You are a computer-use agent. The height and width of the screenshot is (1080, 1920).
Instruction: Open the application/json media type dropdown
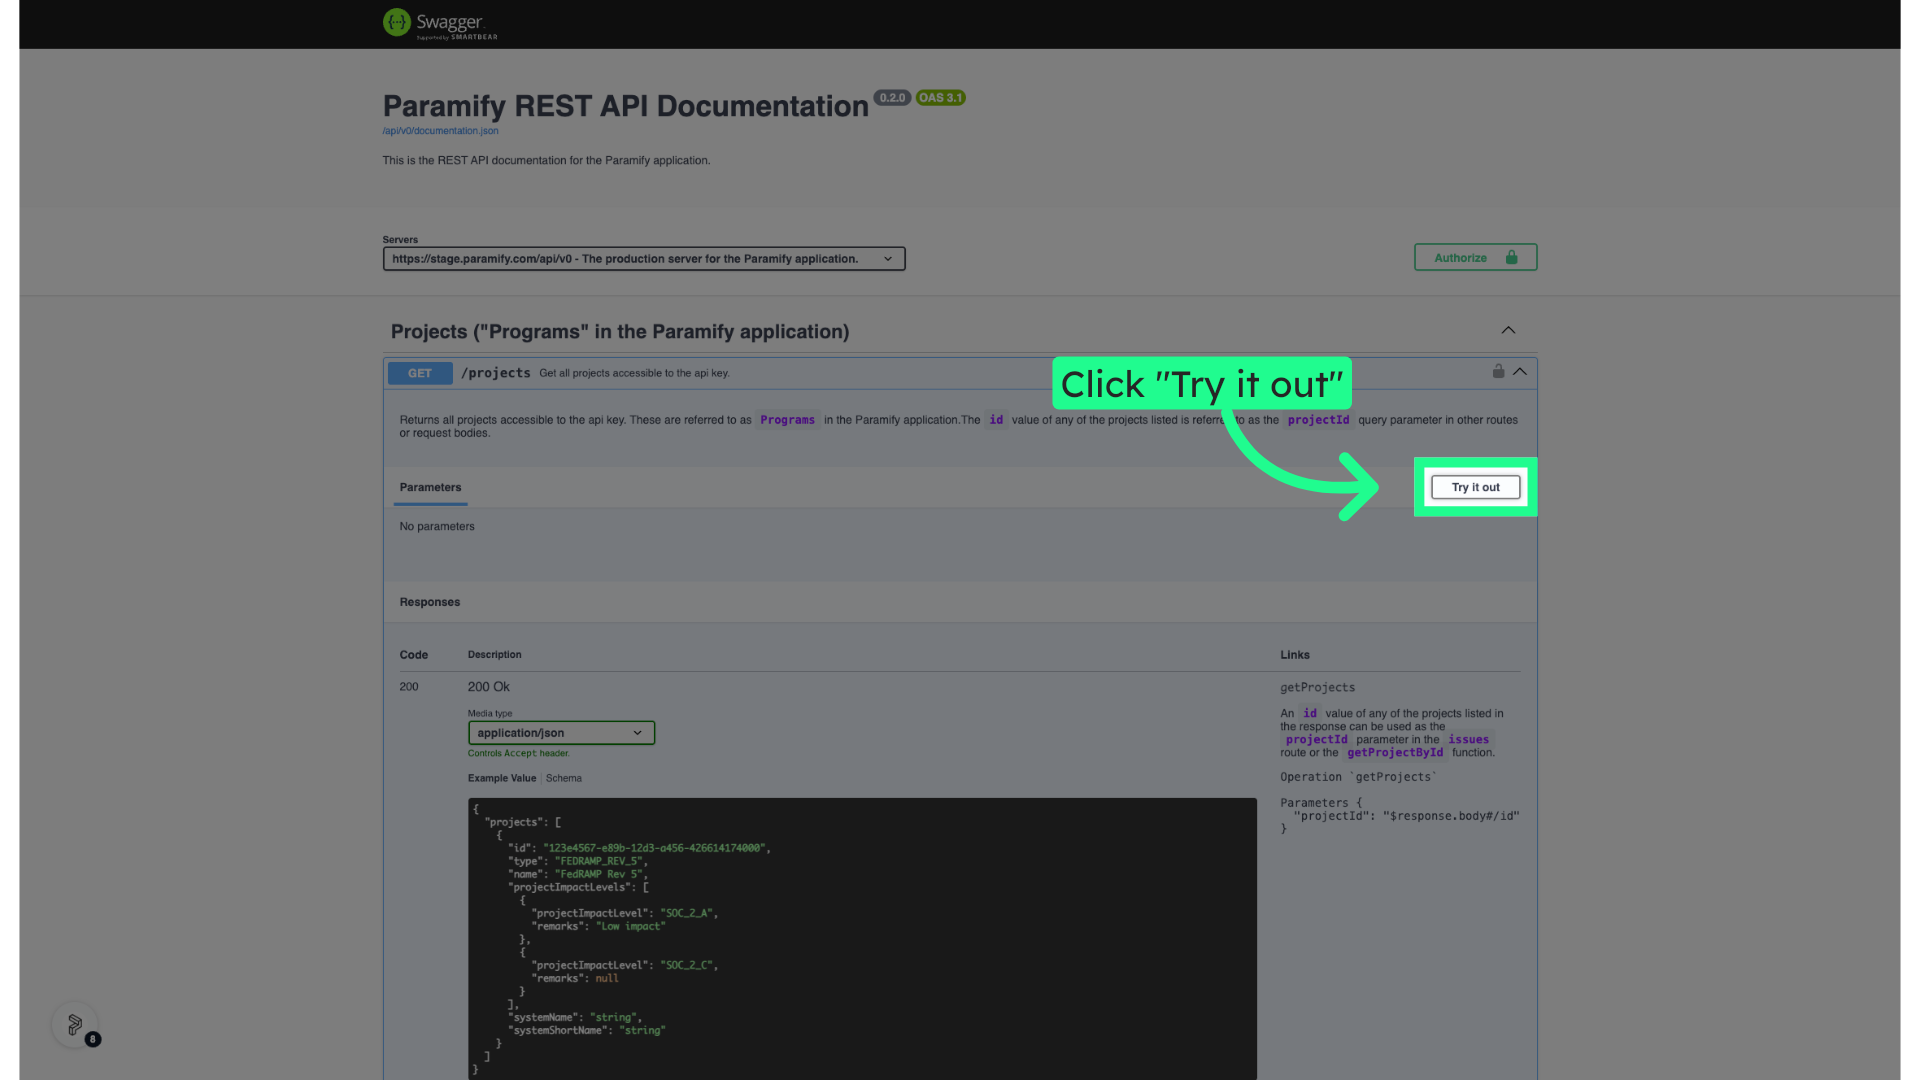coord(561,733)
